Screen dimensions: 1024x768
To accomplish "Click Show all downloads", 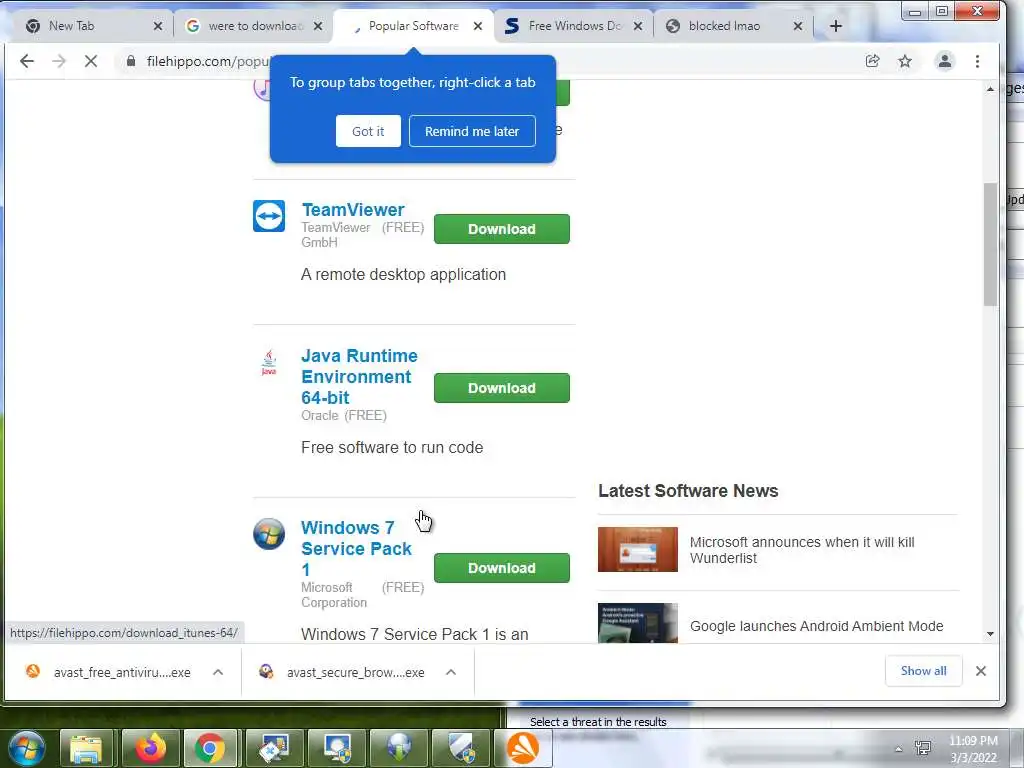I will pyautogui.click(x=923, y=671).
